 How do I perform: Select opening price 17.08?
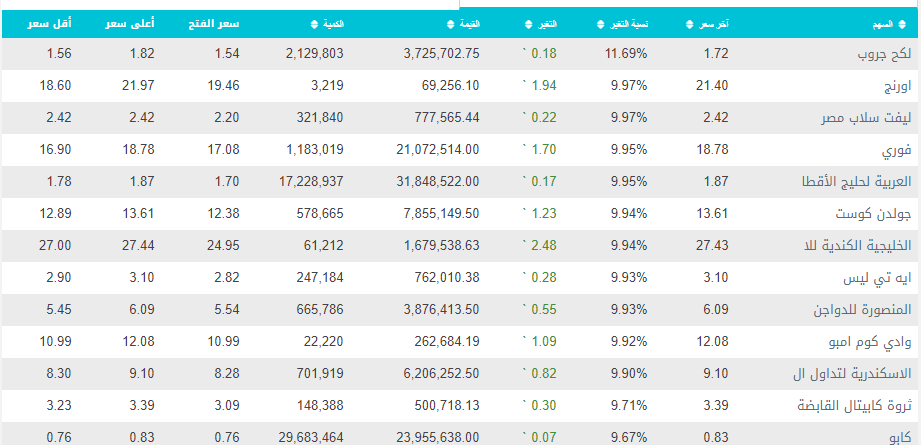click(223, 150)
